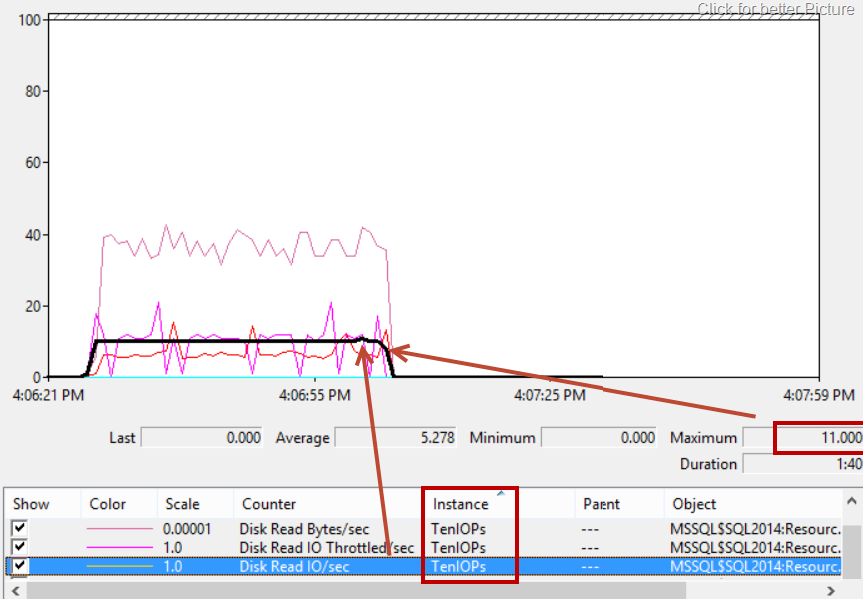Select the Disk Read Bytes/sec counter row

[x=304, y=529]
